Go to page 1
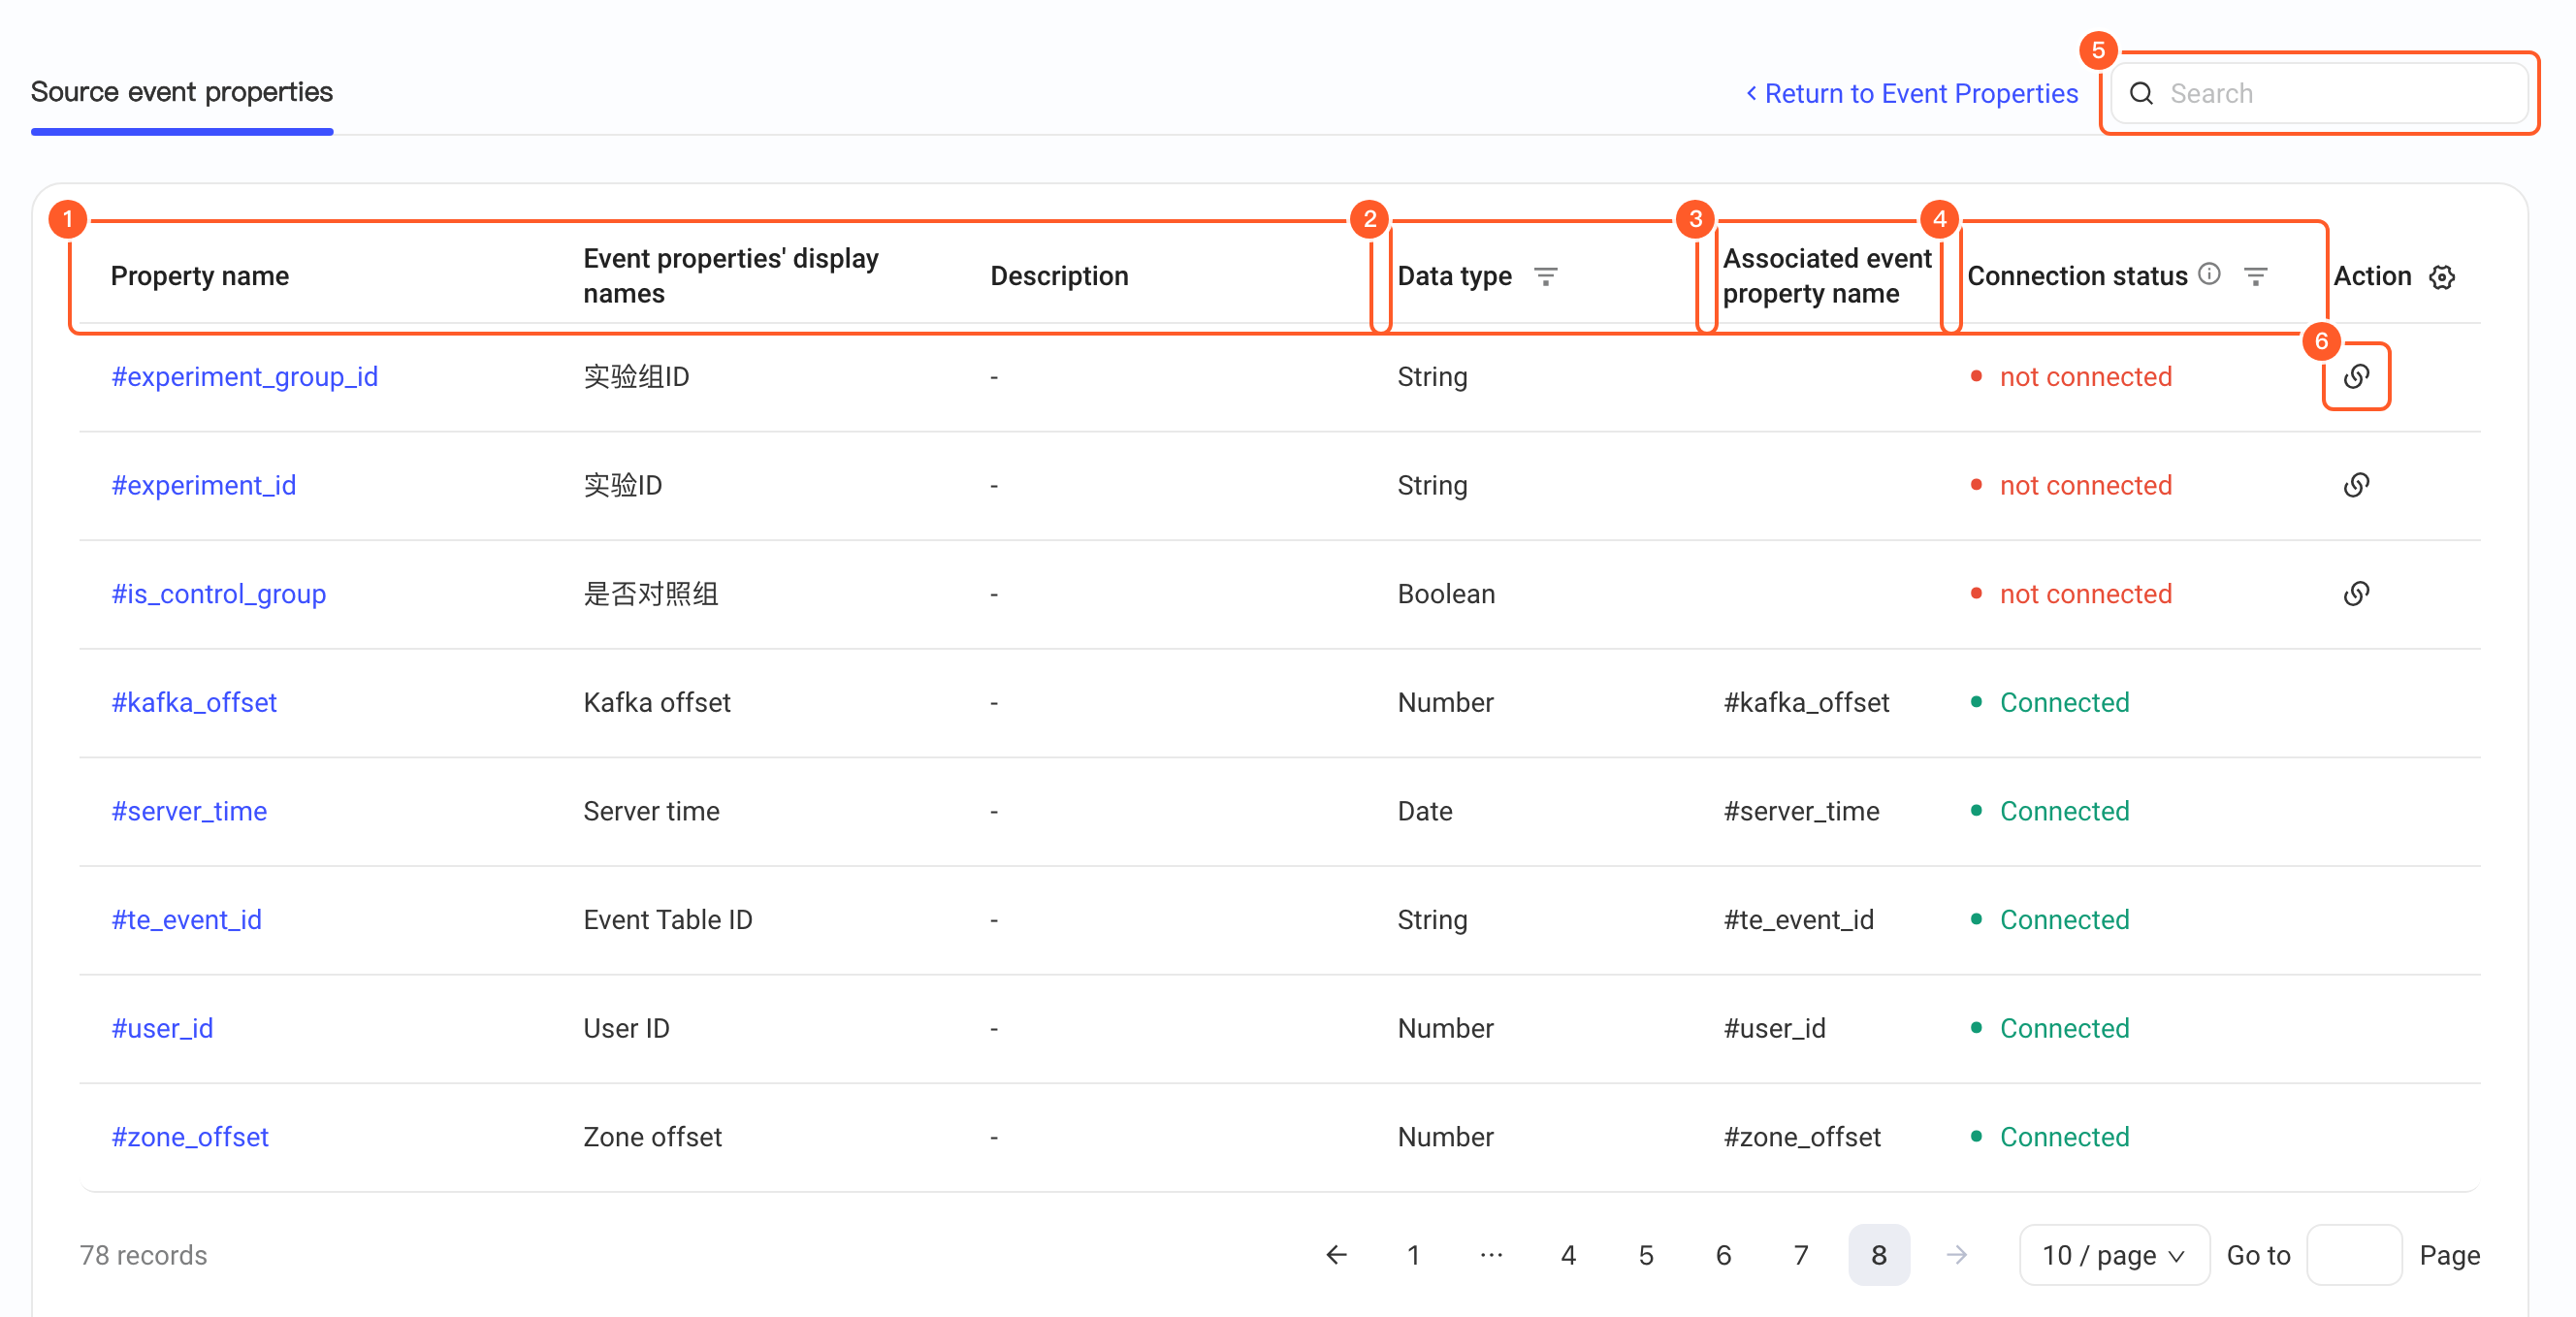Viewport: 2576px width, 1317px height. click(1413, 1254)
